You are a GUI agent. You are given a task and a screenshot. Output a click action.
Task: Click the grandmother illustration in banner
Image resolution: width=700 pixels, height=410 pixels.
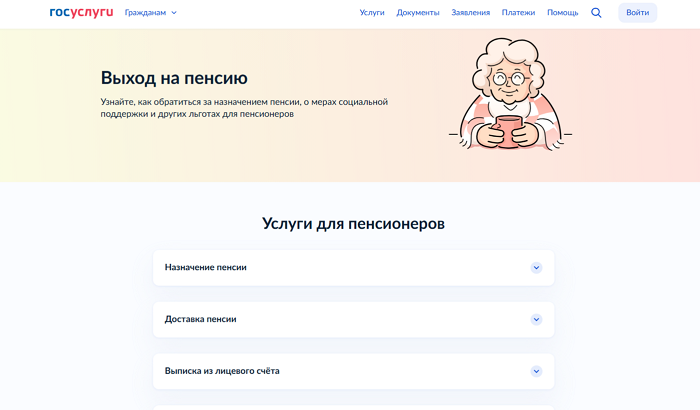pyautogui.click(x=509, y=96)
